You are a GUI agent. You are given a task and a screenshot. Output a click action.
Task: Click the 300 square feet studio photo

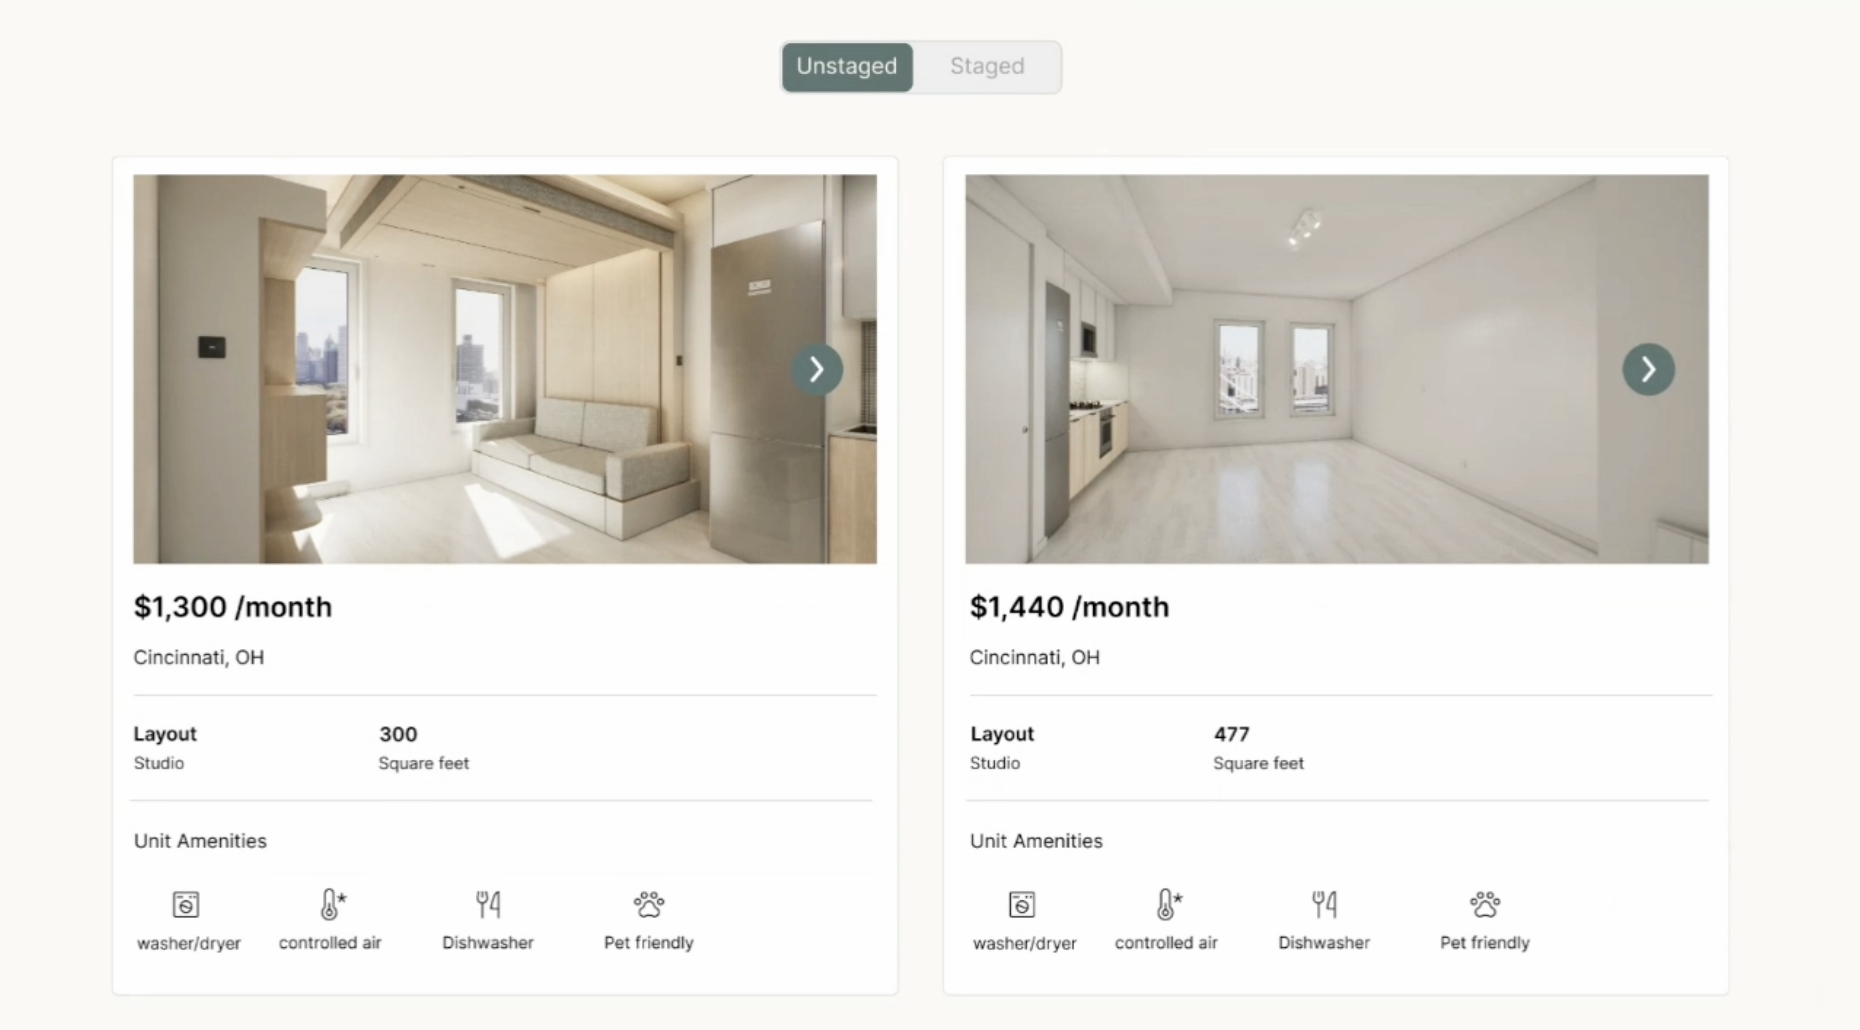coord(505,369)
